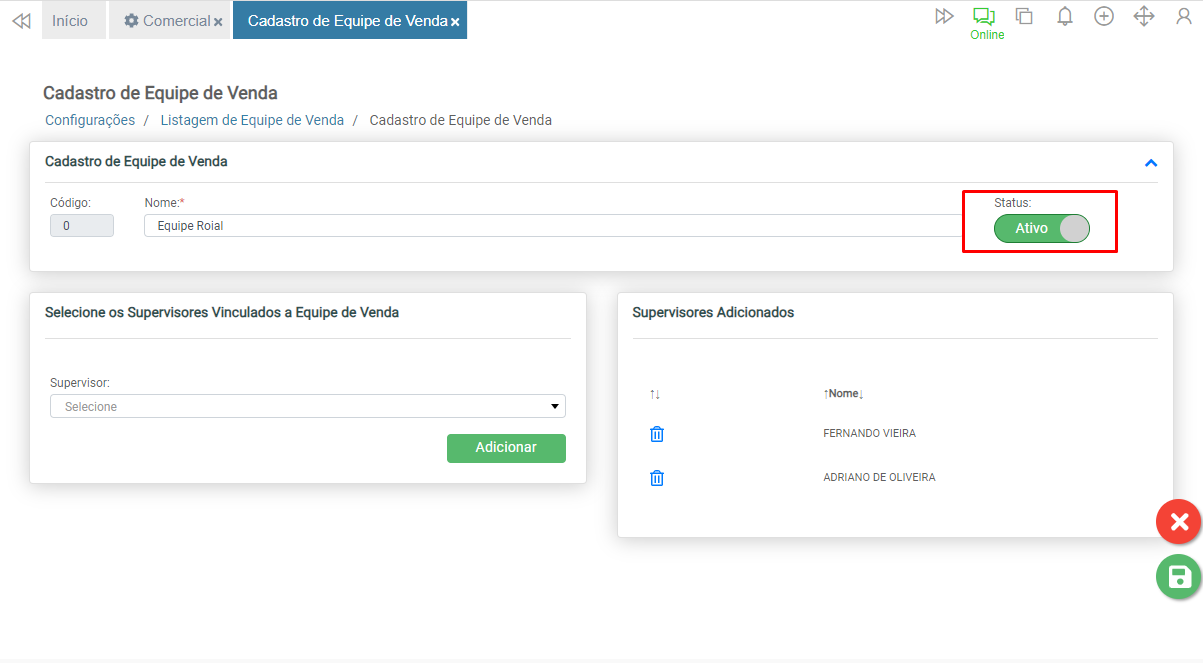The width and height of the screenshot is (1203, 663).
Task: Click the four-way move arrows icon
Action: (x=1144, y=16)
